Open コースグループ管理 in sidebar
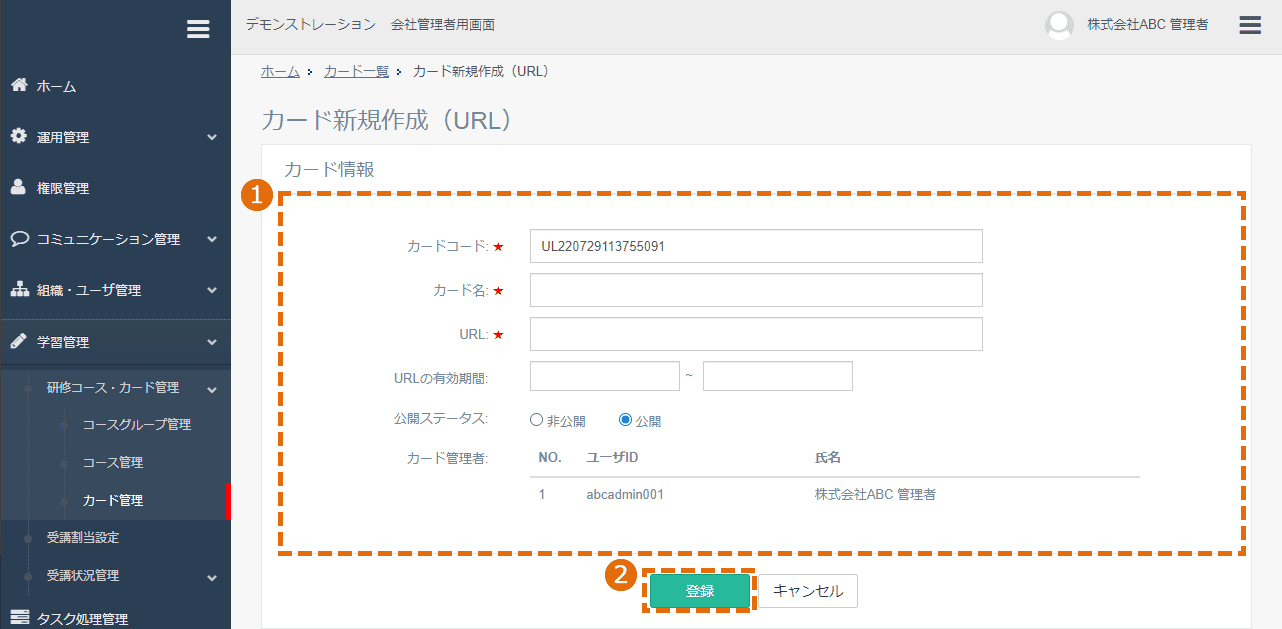This screenshot has width=1282, height=629. coord(137,424)
